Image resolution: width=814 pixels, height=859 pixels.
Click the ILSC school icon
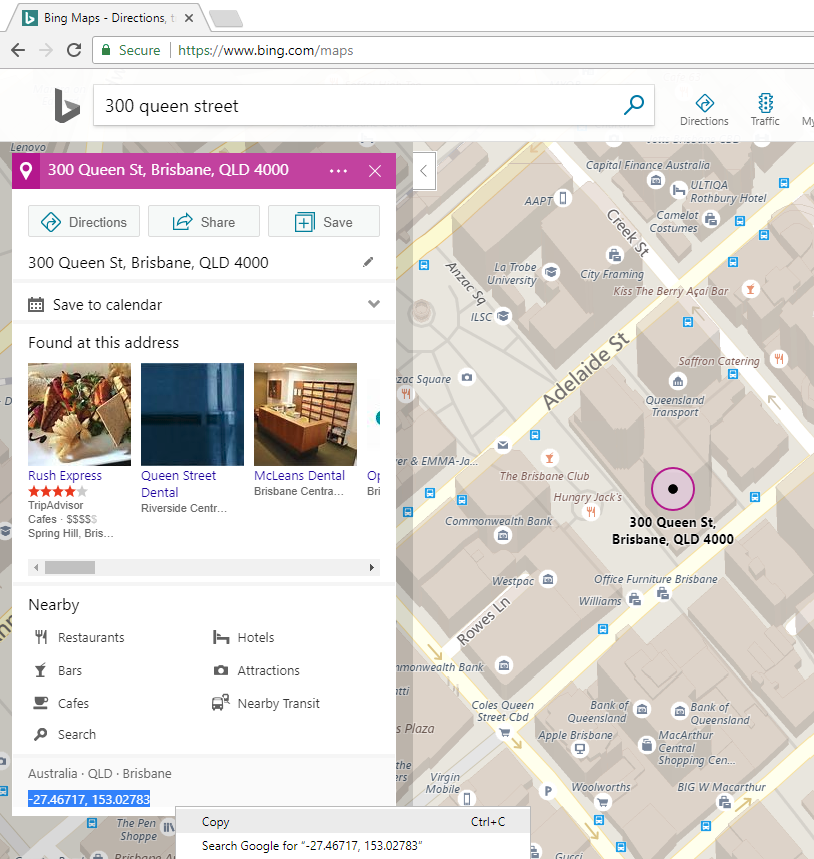503,316
